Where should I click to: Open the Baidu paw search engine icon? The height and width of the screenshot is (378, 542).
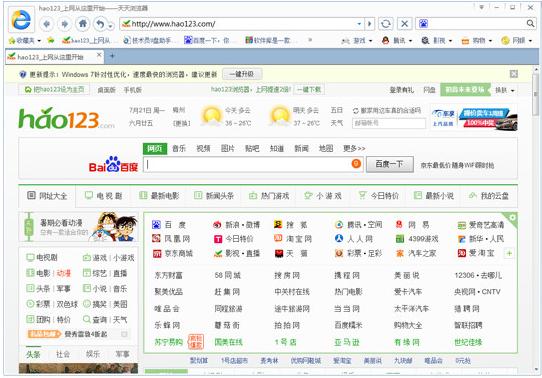click(423, 23)
